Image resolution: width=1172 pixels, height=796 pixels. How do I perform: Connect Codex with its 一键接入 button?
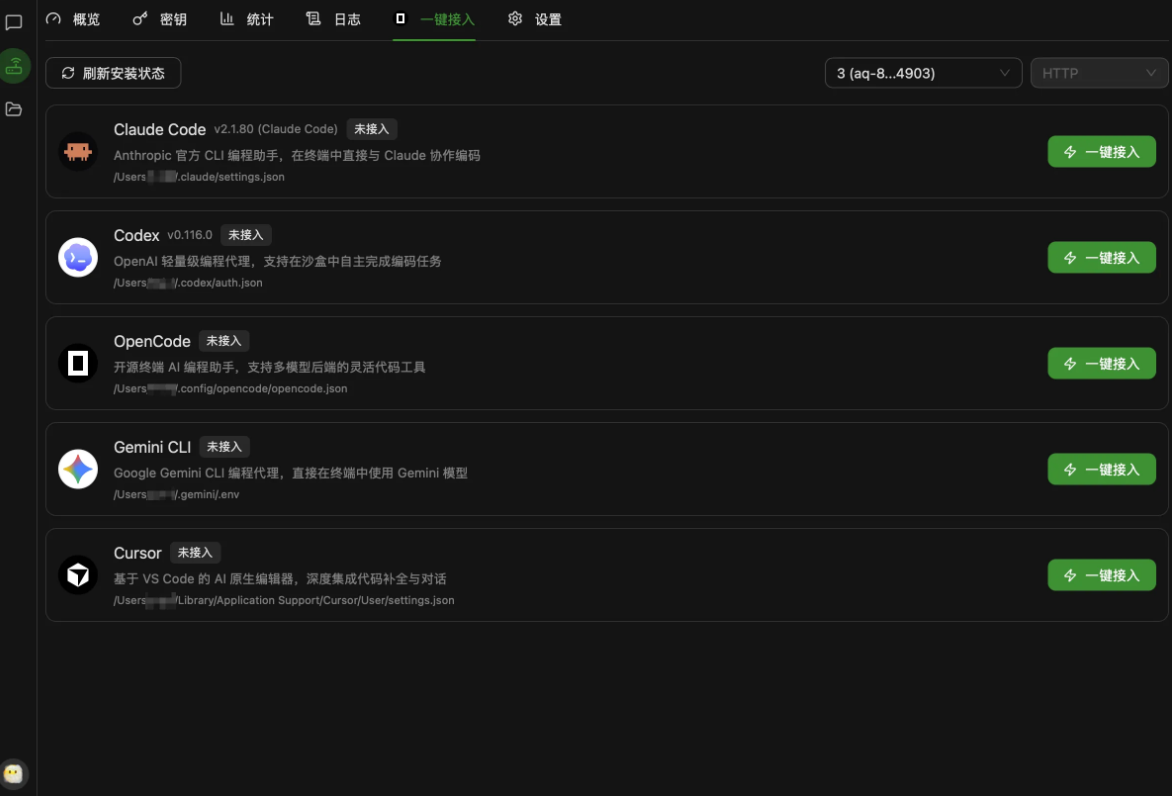pos(1101,258)
